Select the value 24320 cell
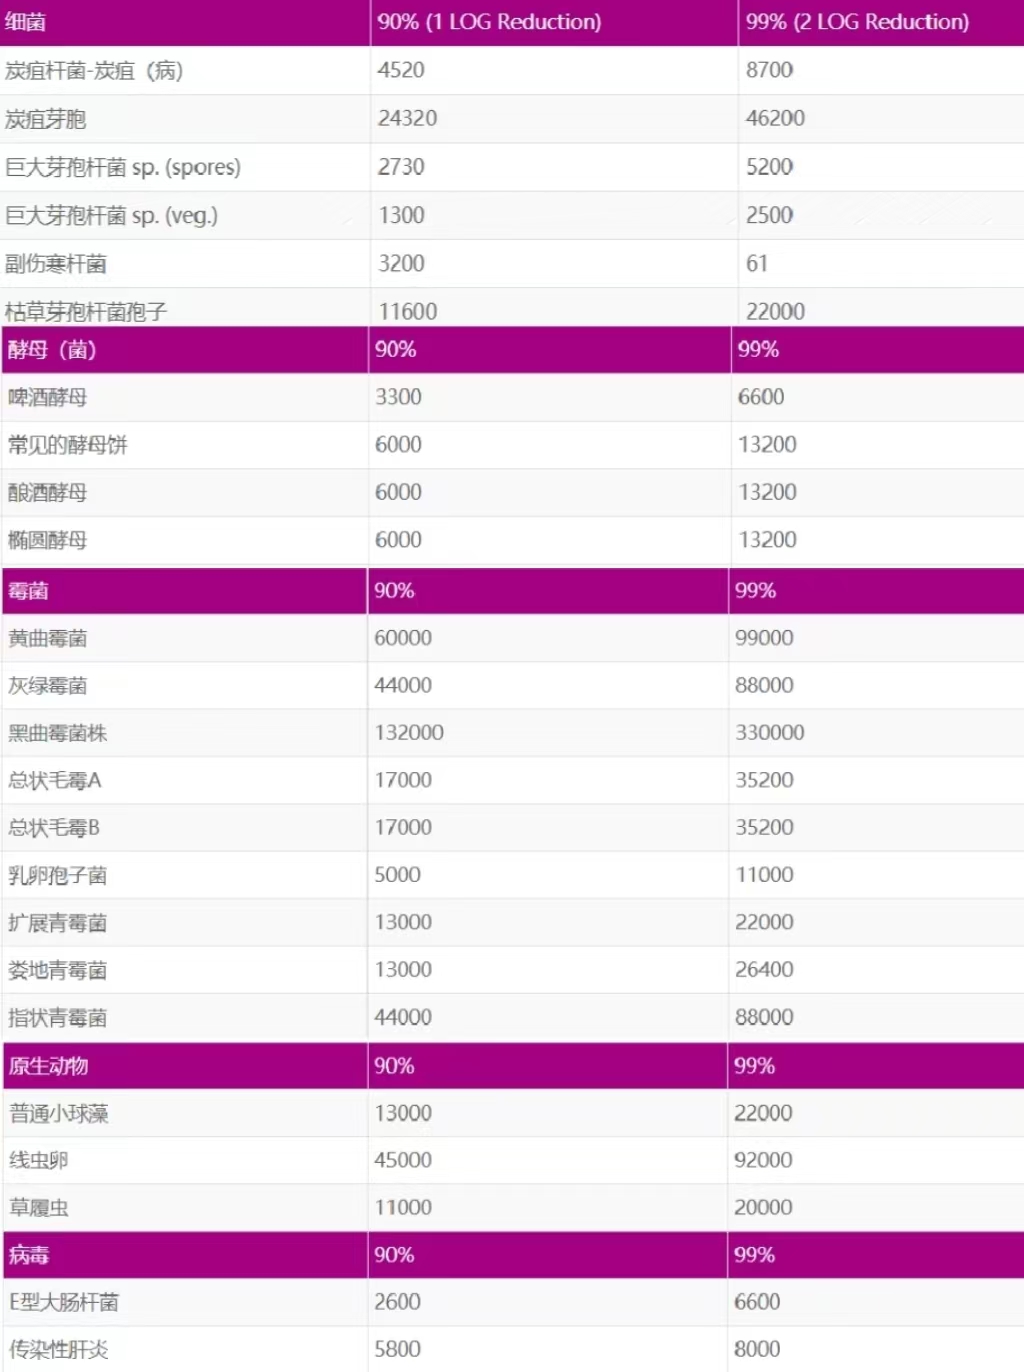 (x=407, y=118)
